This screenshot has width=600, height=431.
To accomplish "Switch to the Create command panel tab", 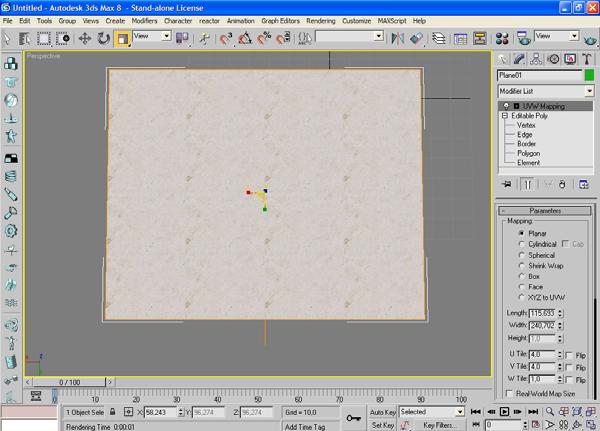I will coord(502,59).
